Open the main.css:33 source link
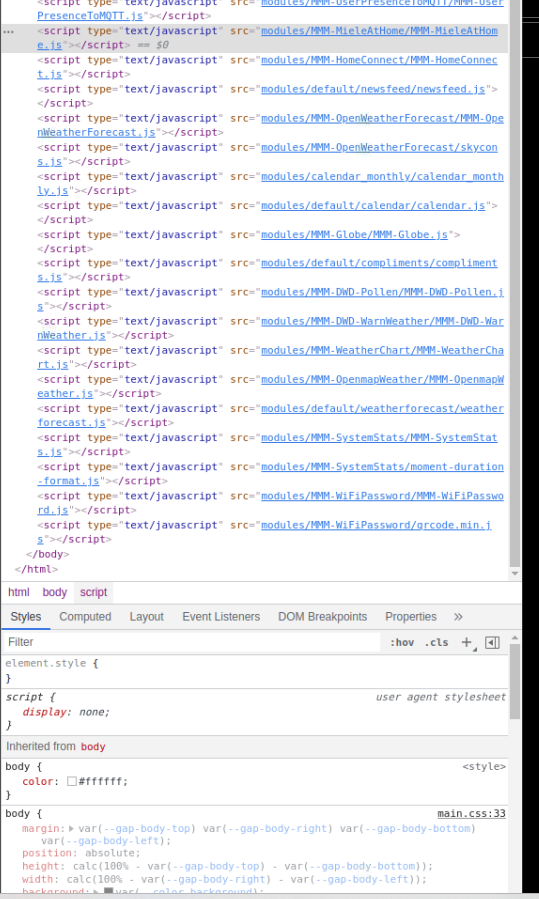Screen dimensions: 539x899 point(471,814)
